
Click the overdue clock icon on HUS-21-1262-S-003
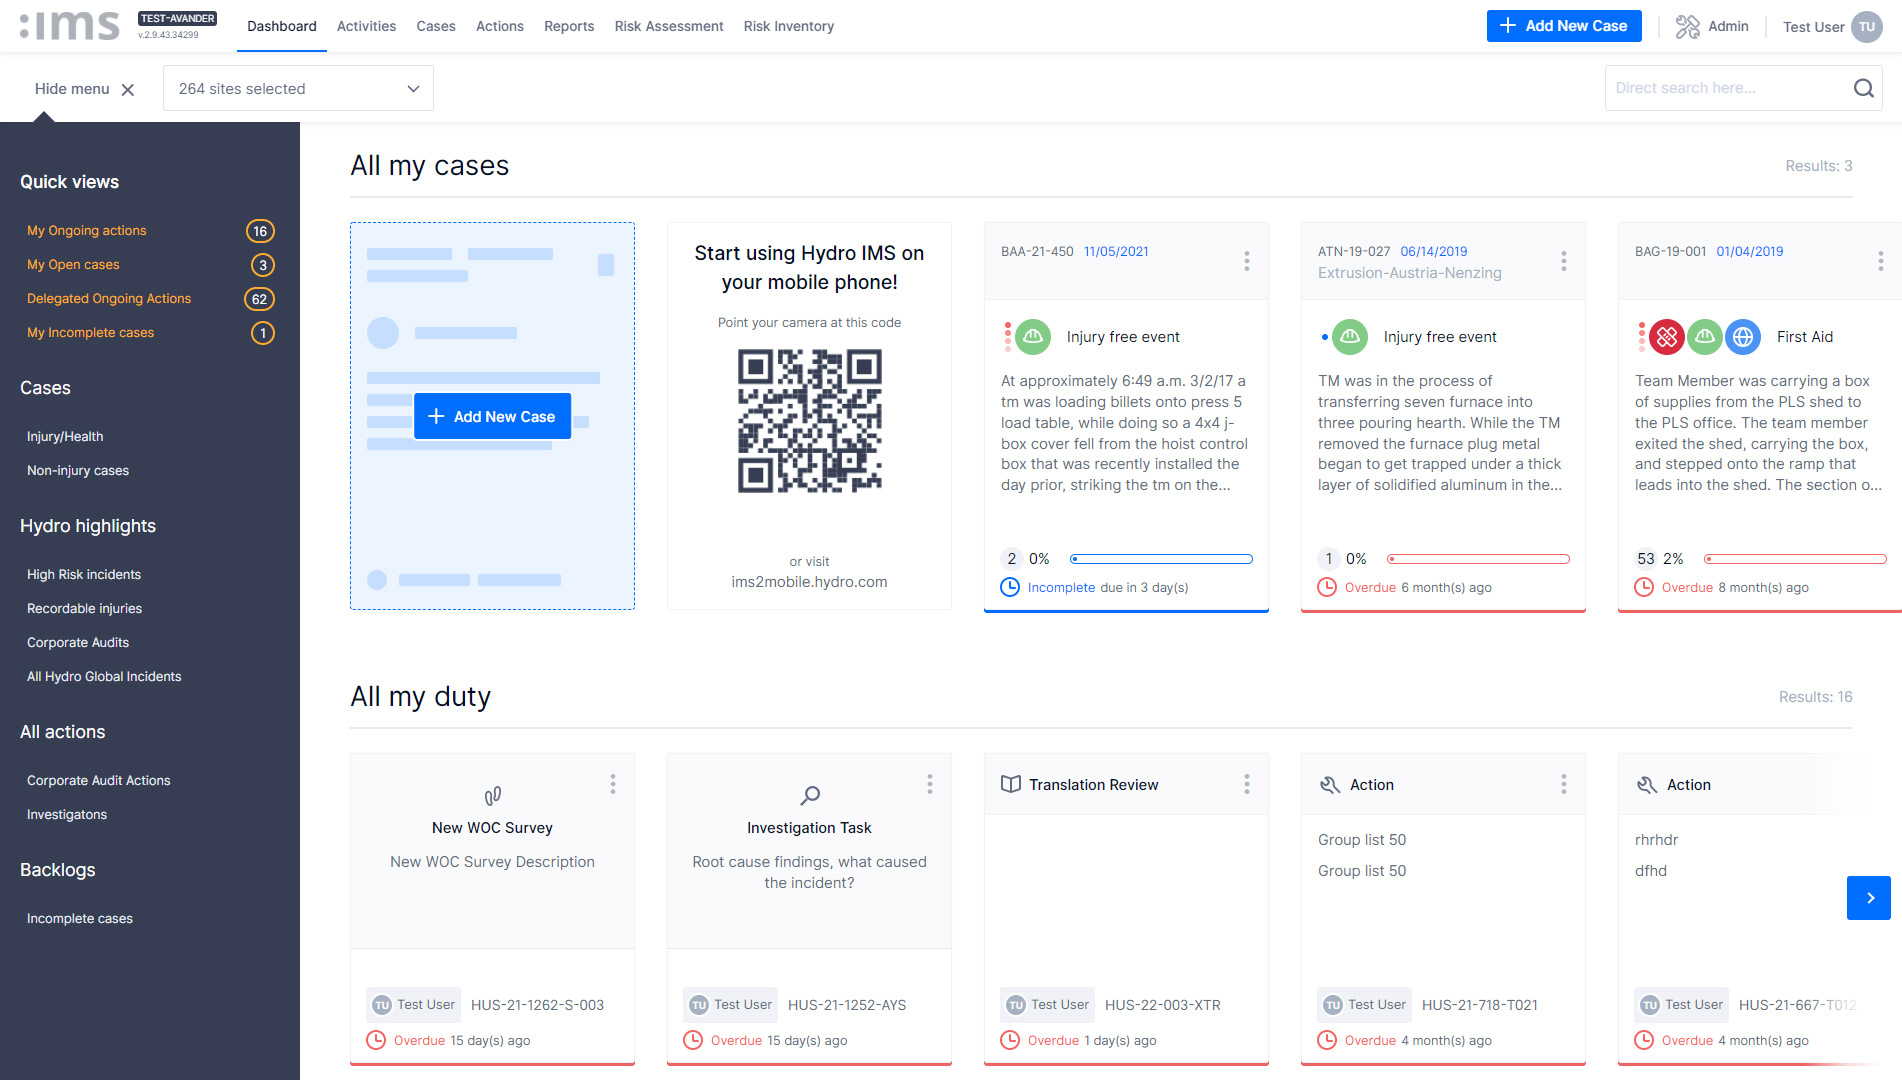376,1040
